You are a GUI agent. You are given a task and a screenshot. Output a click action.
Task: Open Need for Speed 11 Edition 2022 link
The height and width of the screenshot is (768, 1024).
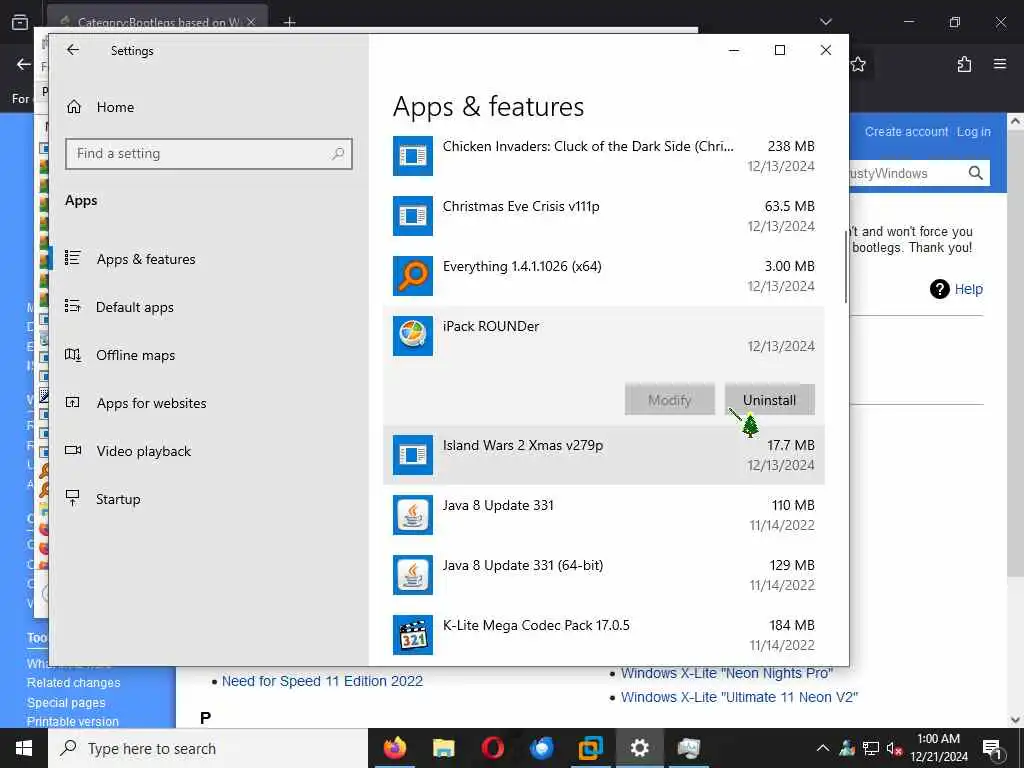click(x=322, y=681)
